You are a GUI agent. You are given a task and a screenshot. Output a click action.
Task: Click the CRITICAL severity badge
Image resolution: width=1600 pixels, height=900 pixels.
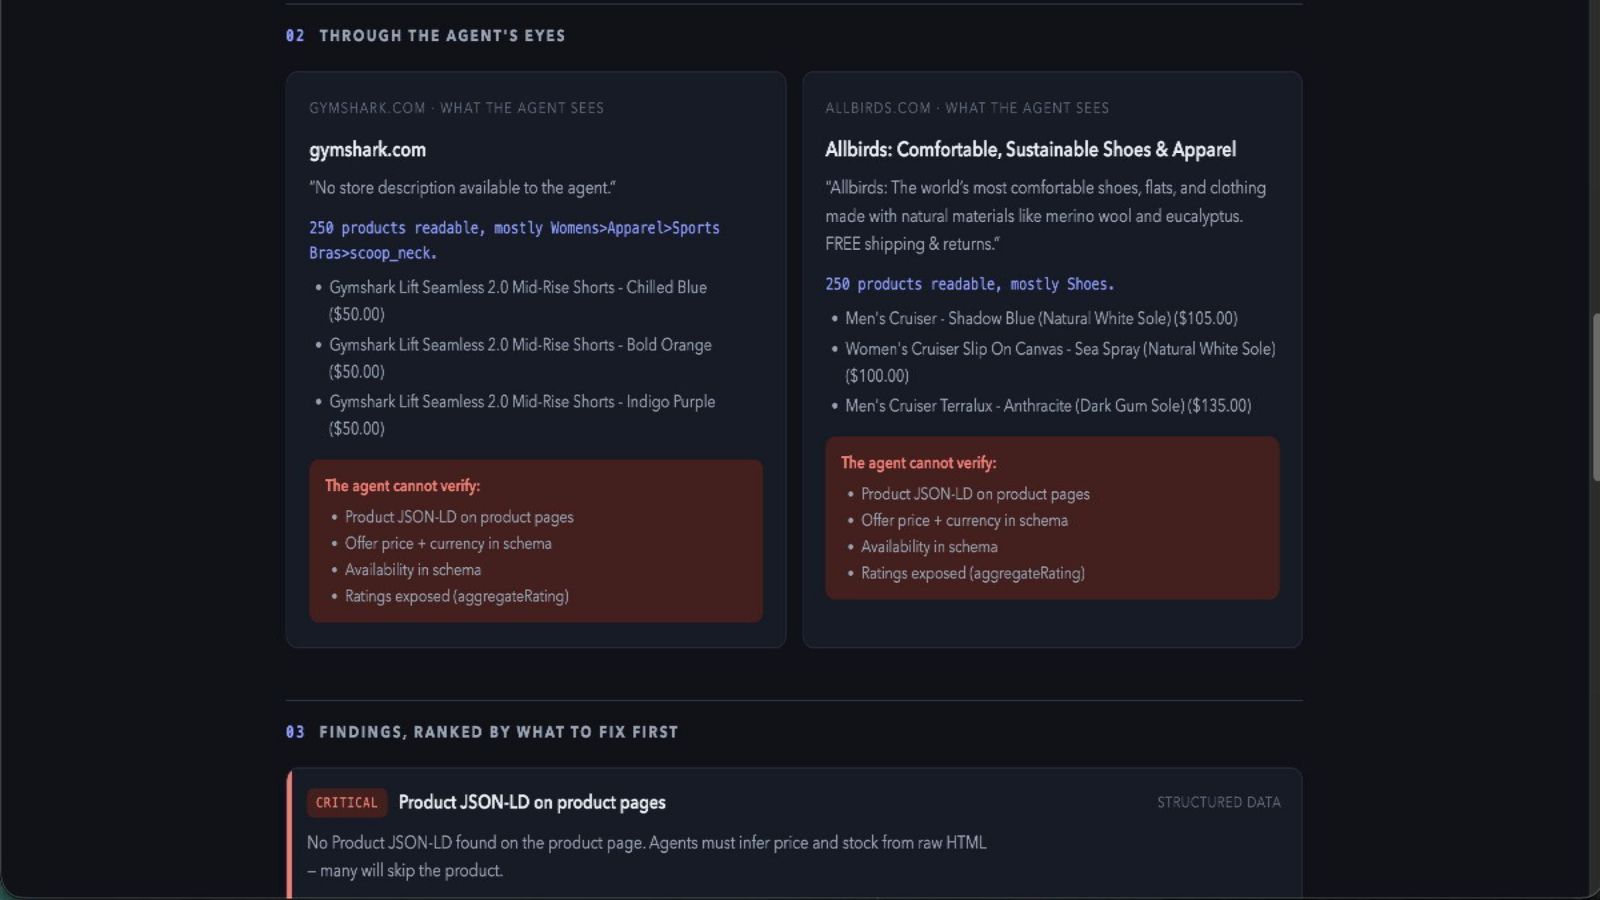[347, 803]
